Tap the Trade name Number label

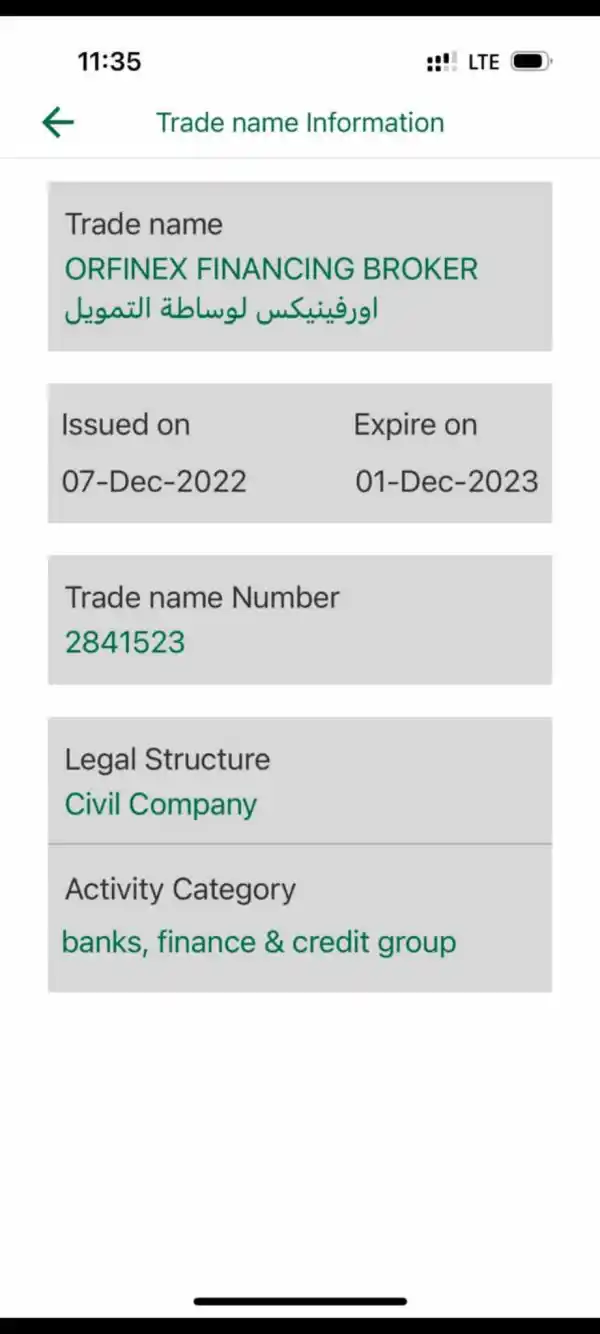coord(202,597)
